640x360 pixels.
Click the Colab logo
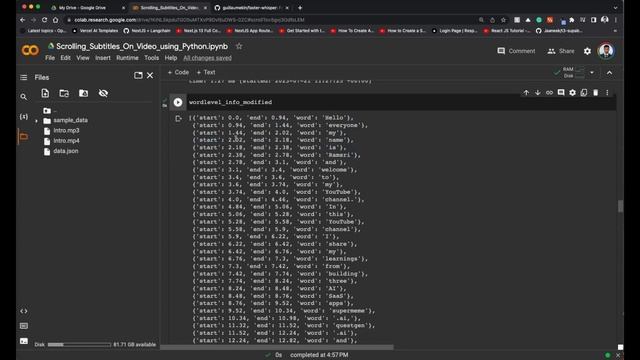coord(30,50)
